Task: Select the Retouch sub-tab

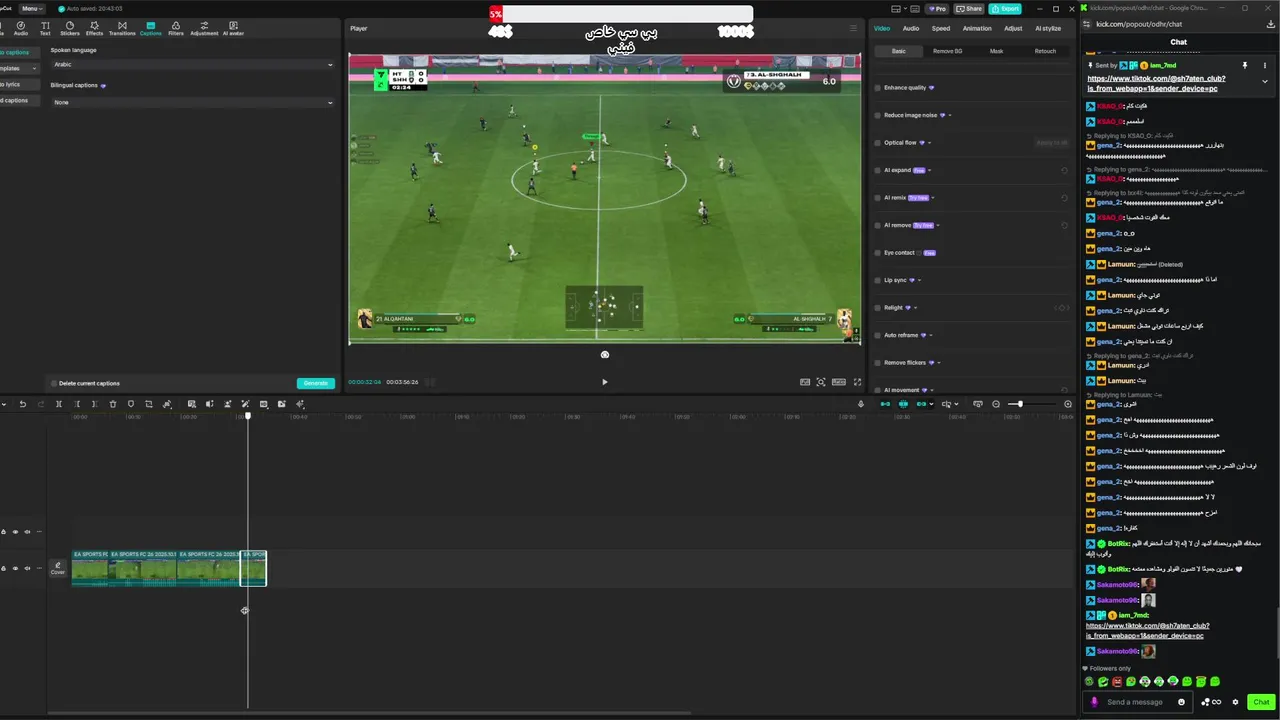Action: click(x=1045, y=51)
